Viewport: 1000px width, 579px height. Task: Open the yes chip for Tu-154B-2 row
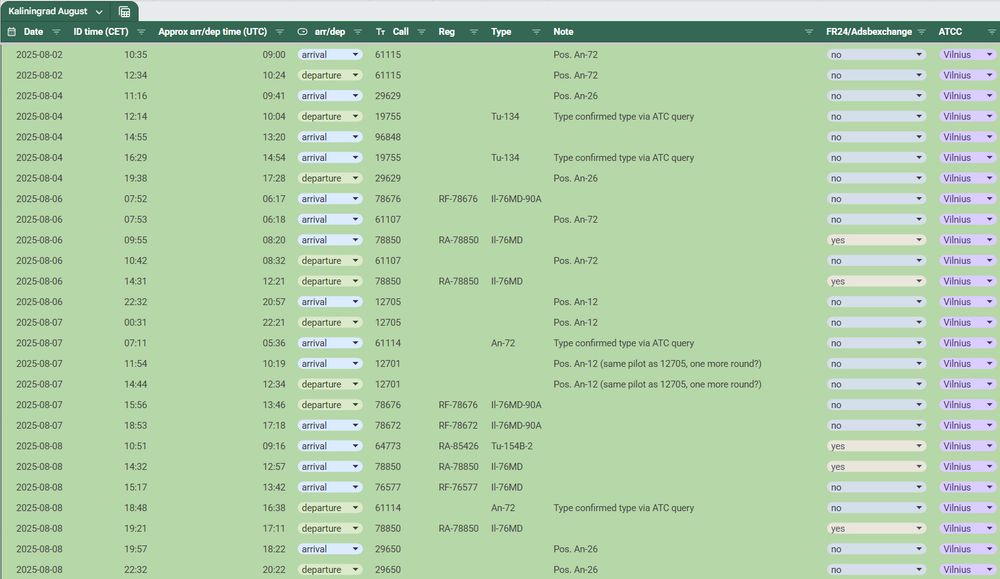click(876, 446)
